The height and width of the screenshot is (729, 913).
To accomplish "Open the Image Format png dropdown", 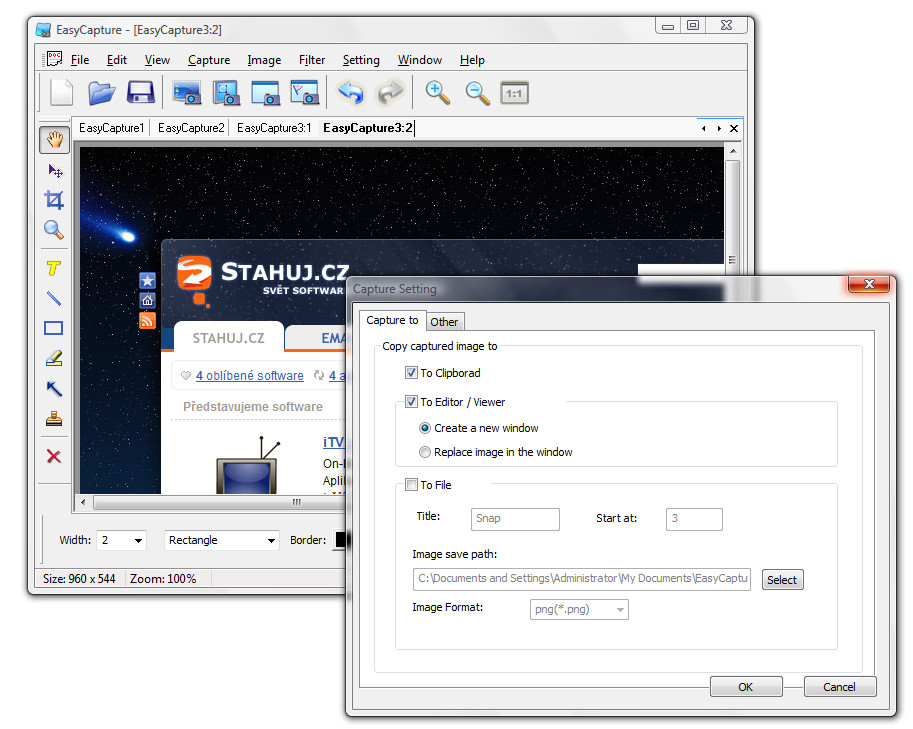I will (x=579, y=610).
